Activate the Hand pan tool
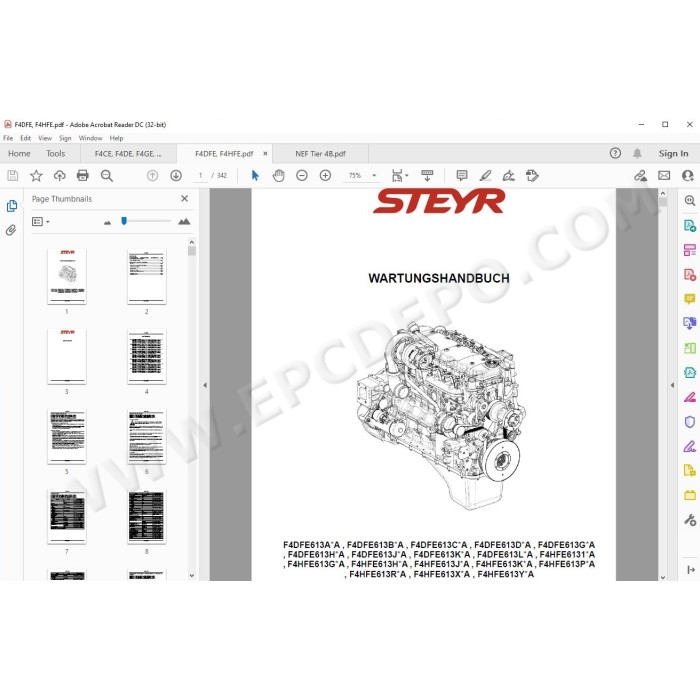This screenshot has height=700, width=700. point(279,175)
